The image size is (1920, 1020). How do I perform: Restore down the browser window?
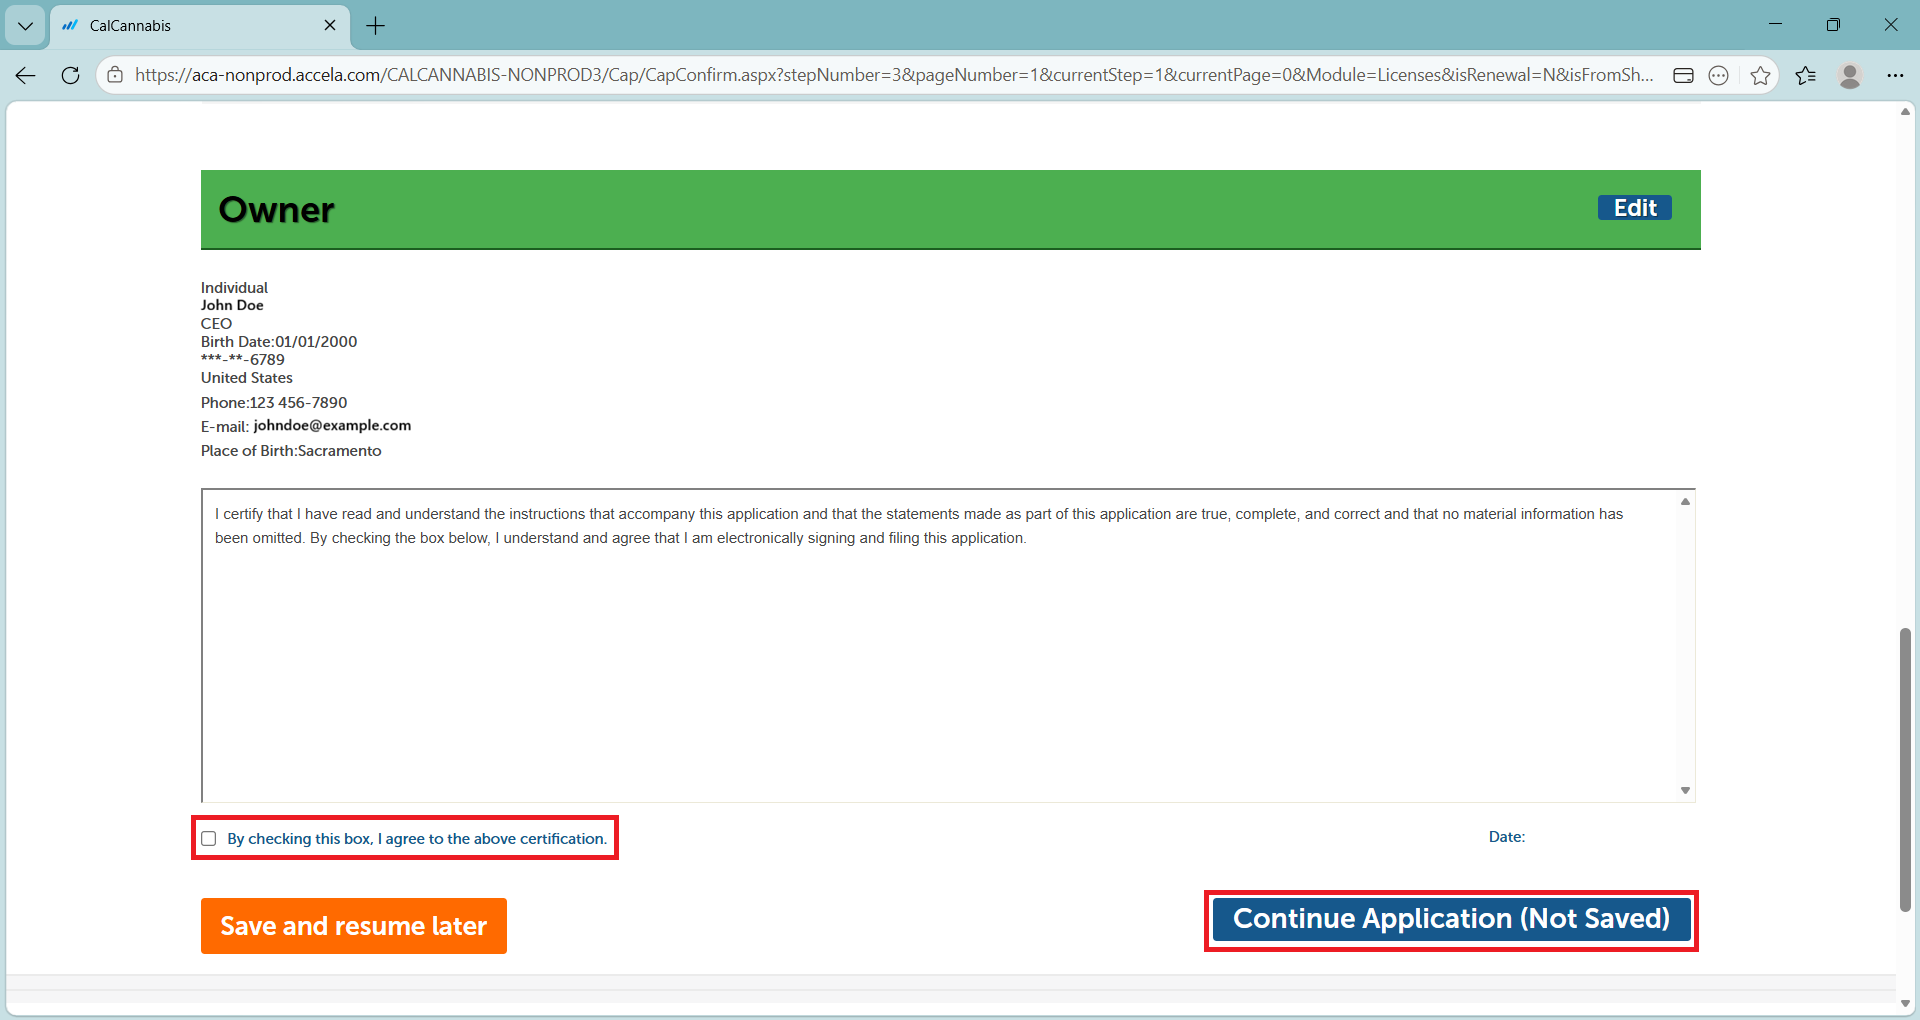(x=1833, y=25)
